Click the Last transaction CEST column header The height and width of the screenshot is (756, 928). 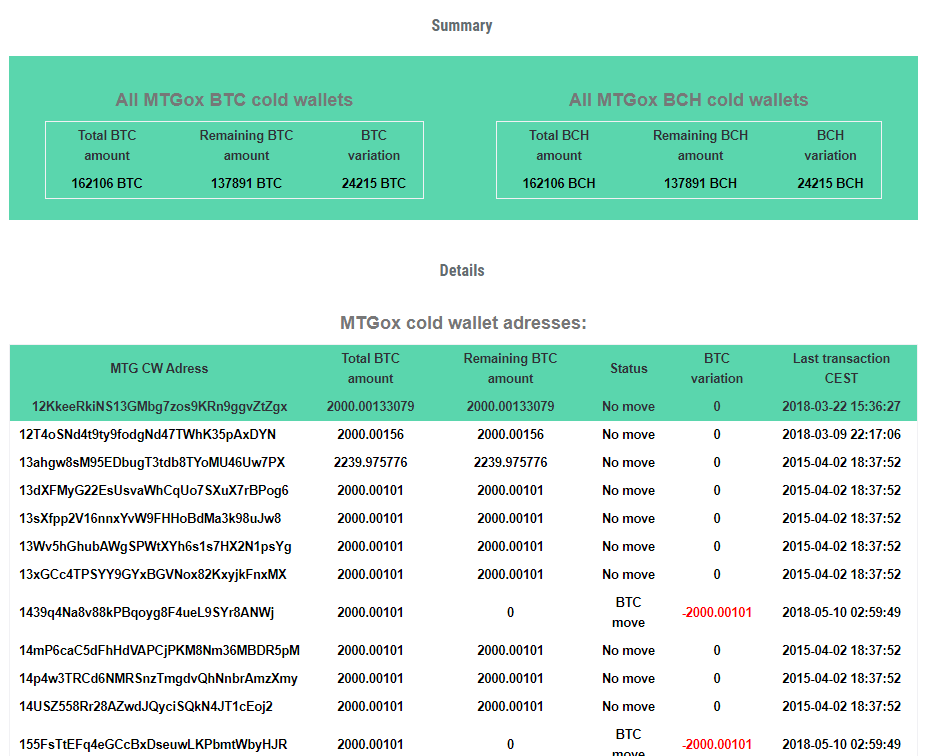tap(841, 368)
